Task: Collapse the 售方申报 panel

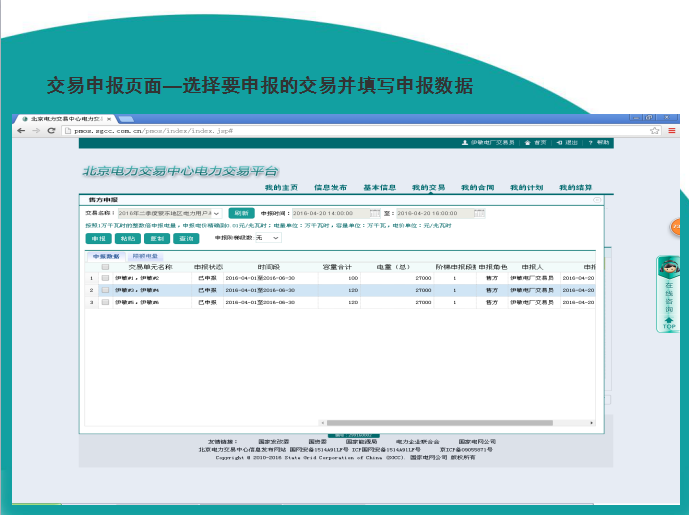Action: (597, 200)
